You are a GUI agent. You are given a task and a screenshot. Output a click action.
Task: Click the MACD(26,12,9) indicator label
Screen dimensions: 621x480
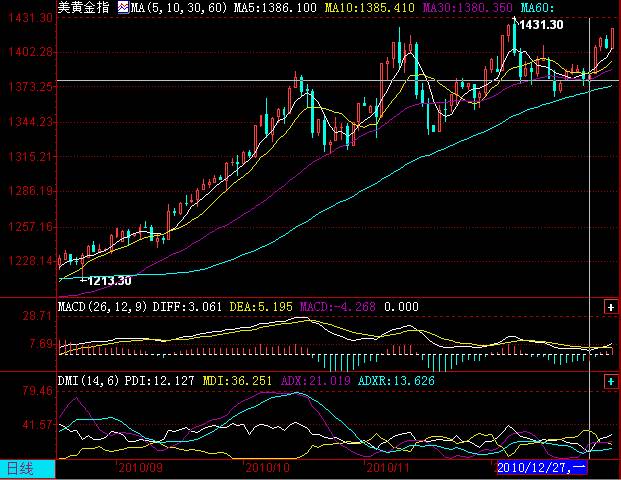pos(102,307)
